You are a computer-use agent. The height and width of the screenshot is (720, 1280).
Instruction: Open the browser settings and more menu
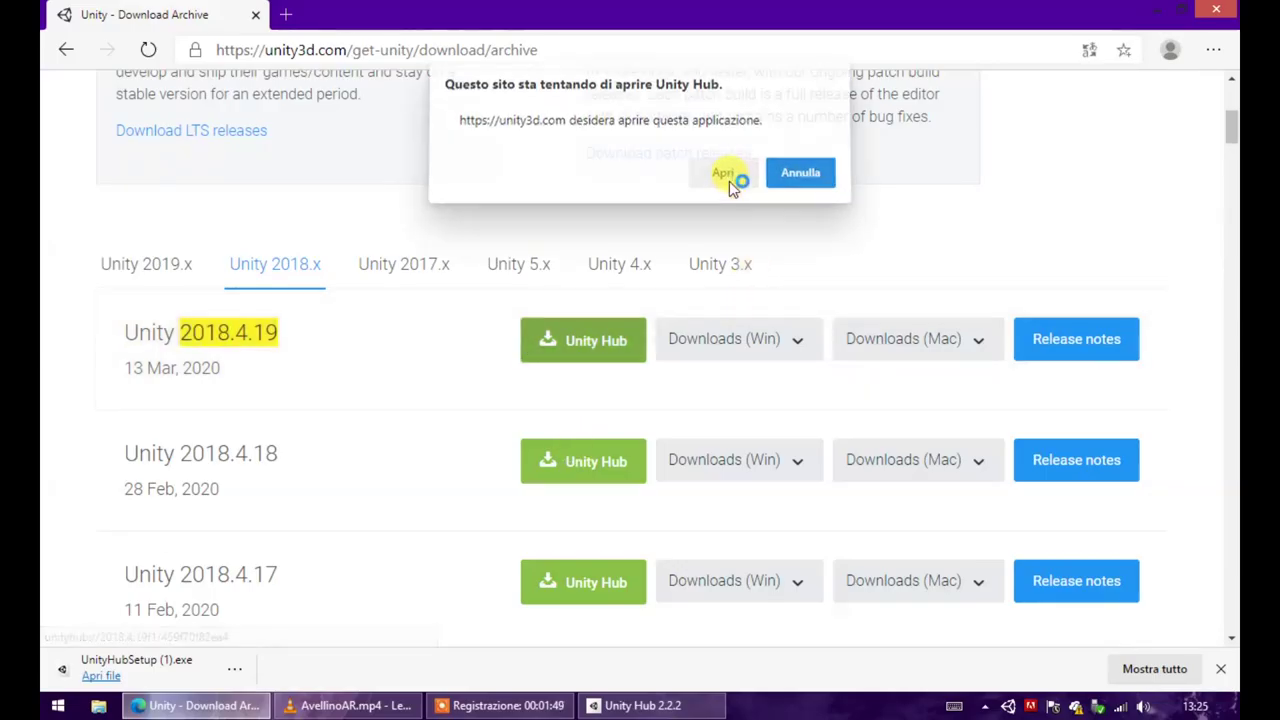coord(1213,50)
